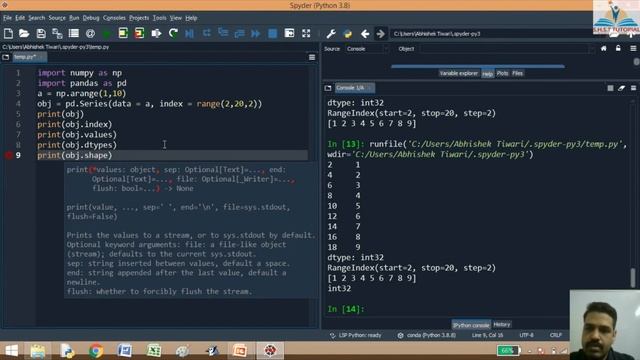
Task: Open Source menu
Action: (57, 18)
